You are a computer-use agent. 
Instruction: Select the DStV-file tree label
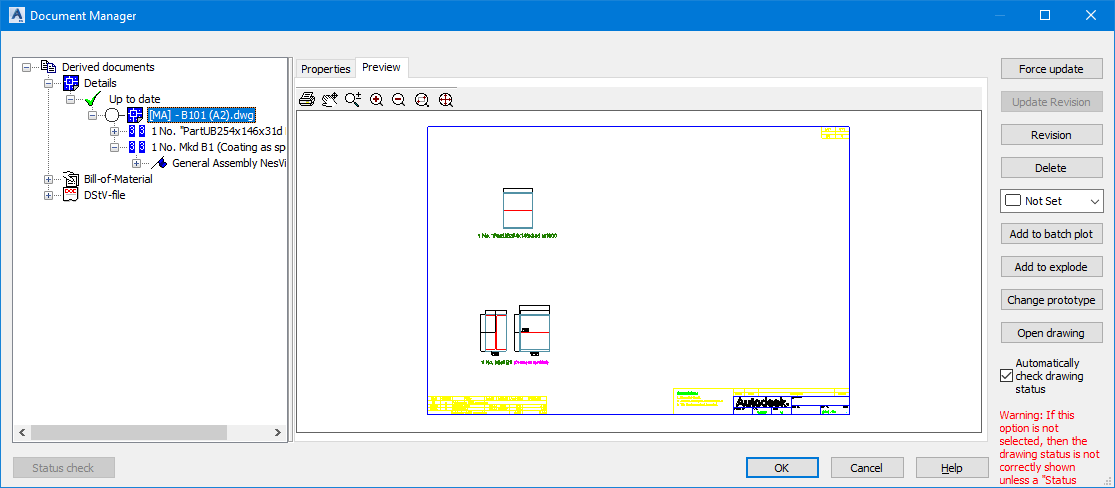click(105, 195)
